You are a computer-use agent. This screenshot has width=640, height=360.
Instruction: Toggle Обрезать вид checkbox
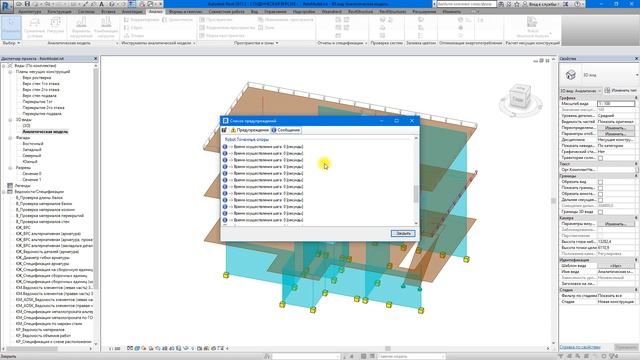click(600, 182)
